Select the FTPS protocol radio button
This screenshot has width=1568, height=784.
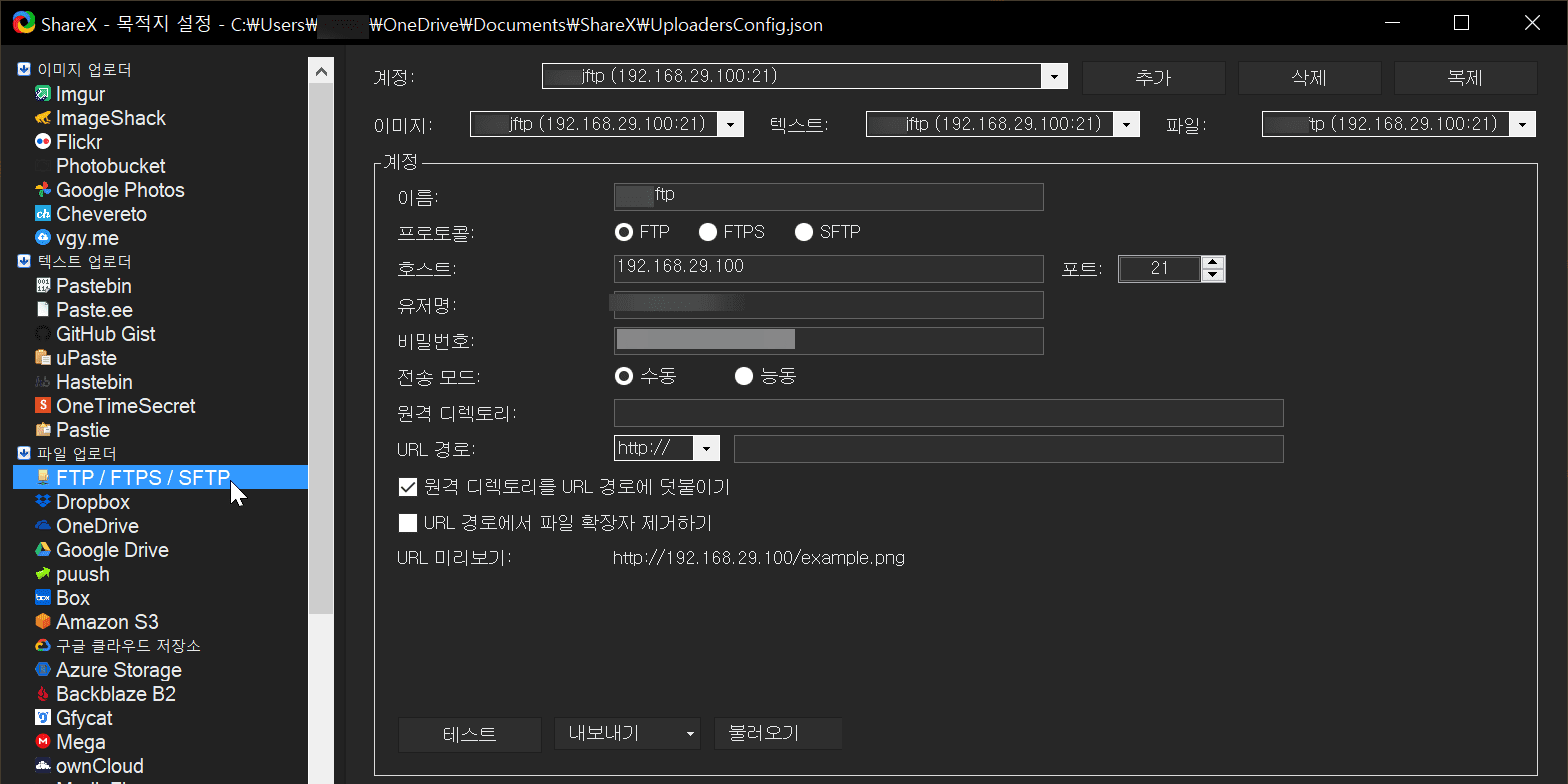point(708,232)
